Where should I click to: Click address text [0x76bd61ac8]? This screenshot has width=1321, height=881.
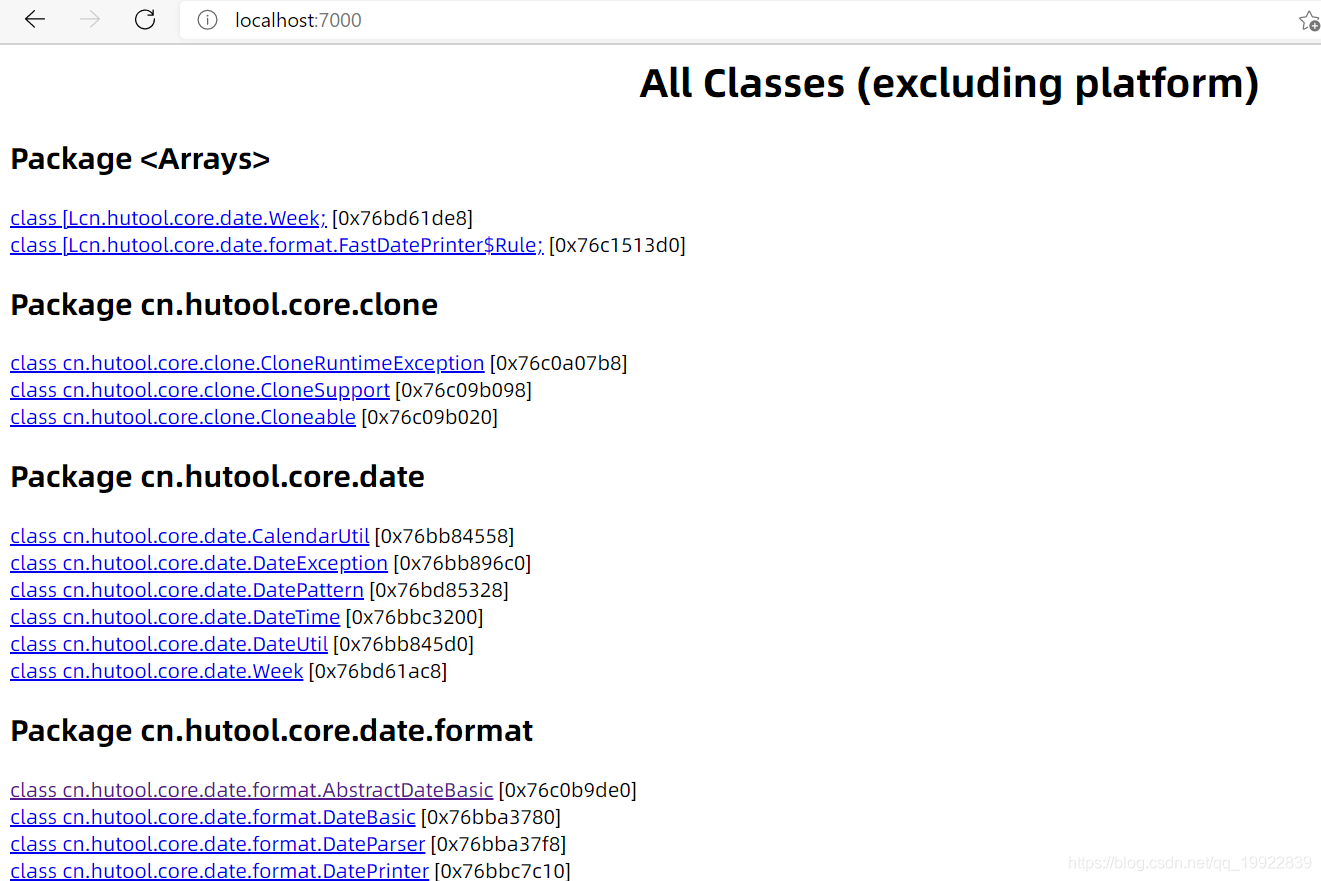(377, 671)
